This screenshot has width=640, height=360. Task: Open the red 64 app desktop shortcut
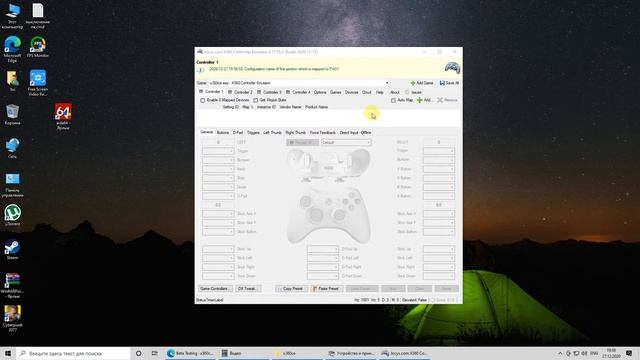63,116
